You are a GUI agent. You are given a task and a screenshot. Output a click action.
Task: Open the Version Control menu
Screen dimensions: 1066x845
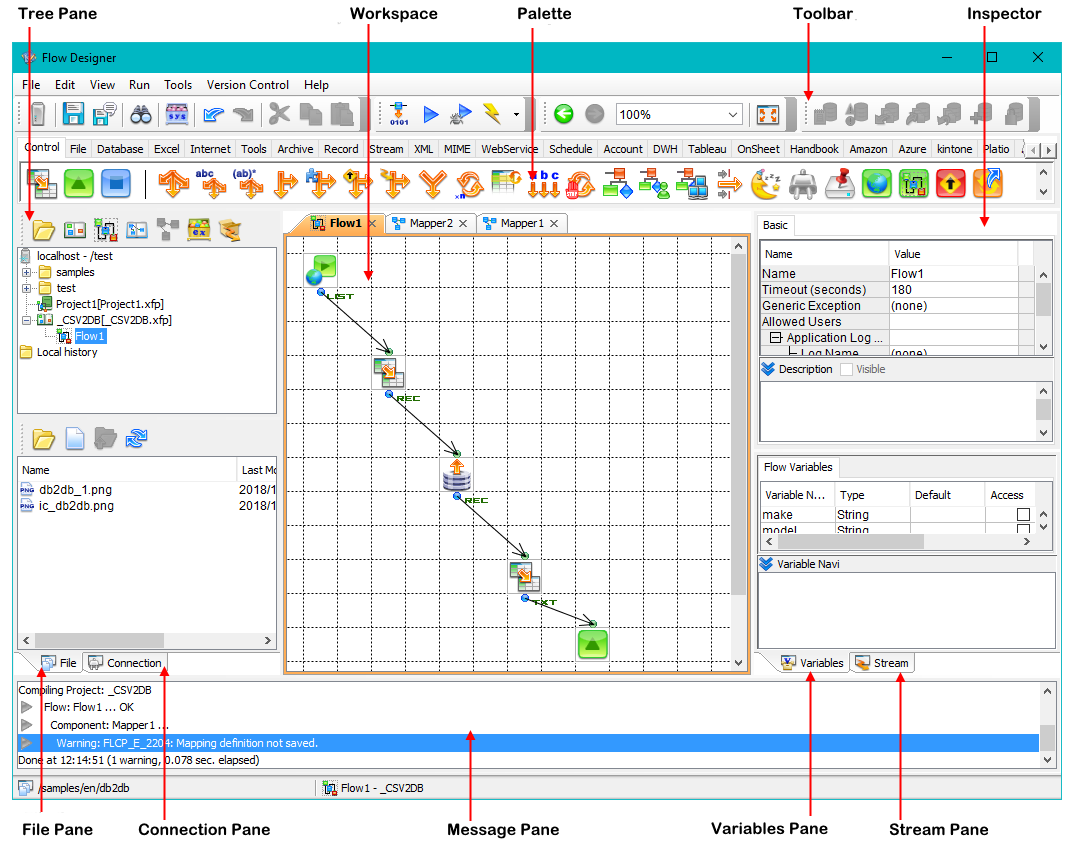coord(248,85)
